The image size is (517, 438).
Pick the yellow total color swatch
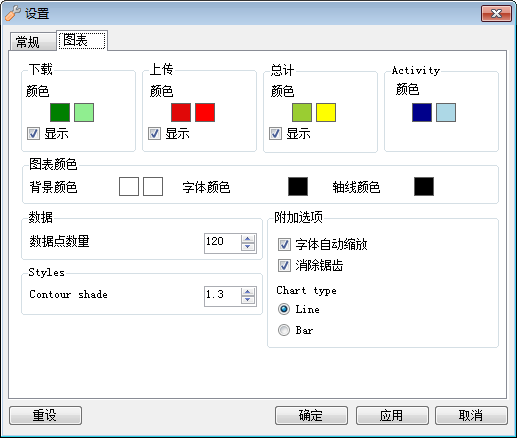click(326, 112)
